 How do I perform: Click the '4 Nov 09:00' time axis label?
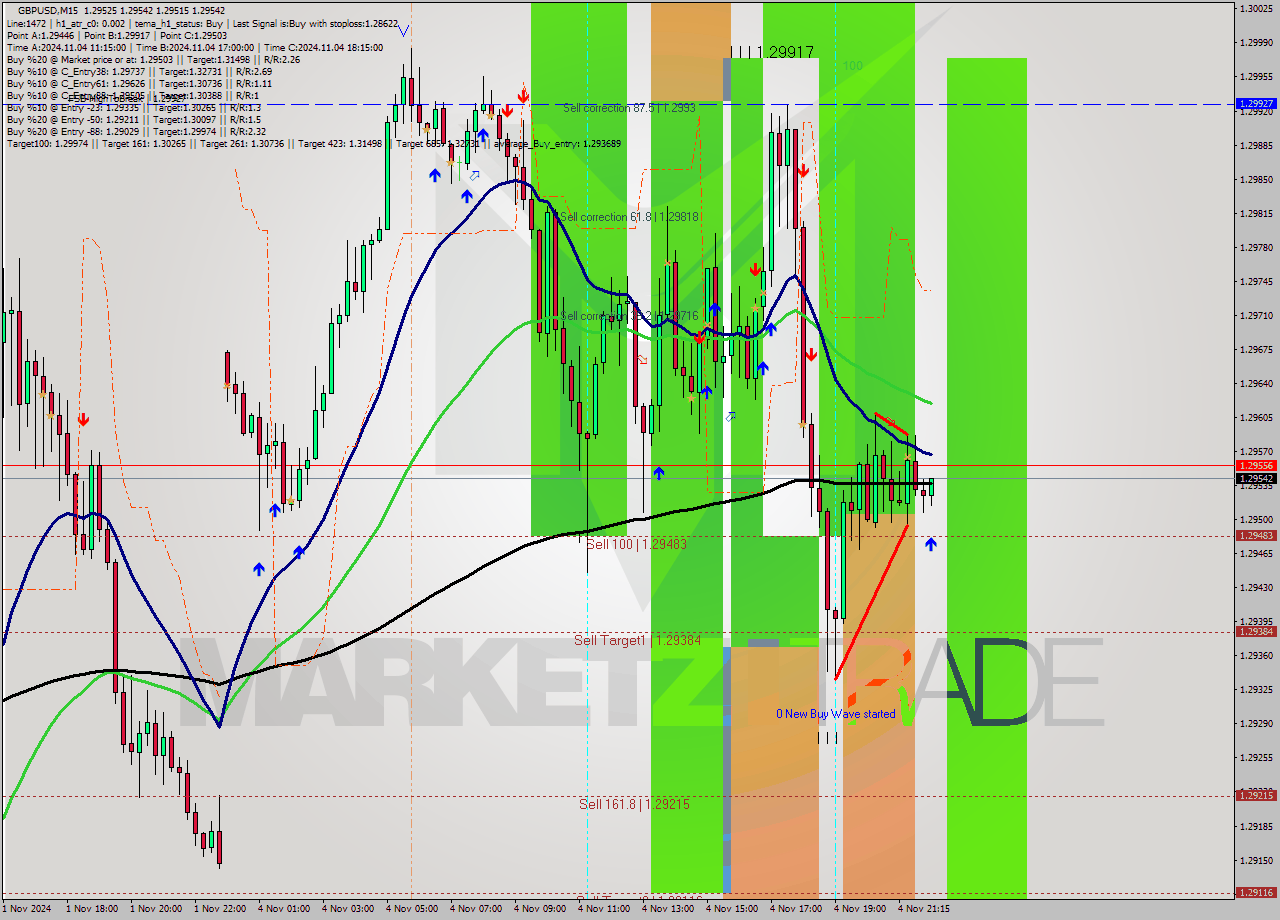point(539,909)
